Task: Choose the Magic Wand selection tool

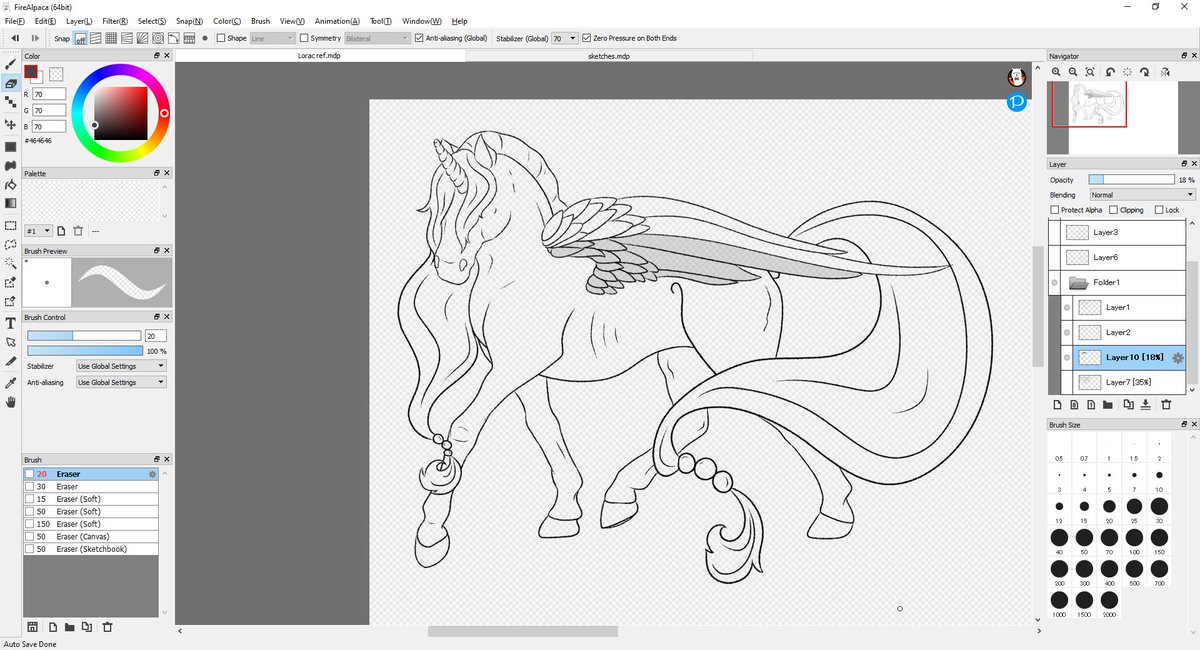Action: (10, 263)
